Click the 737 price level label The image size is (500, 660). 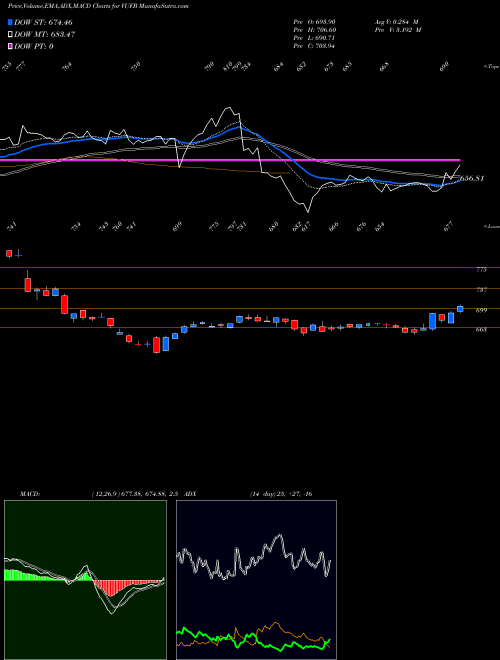coord(481,290)
